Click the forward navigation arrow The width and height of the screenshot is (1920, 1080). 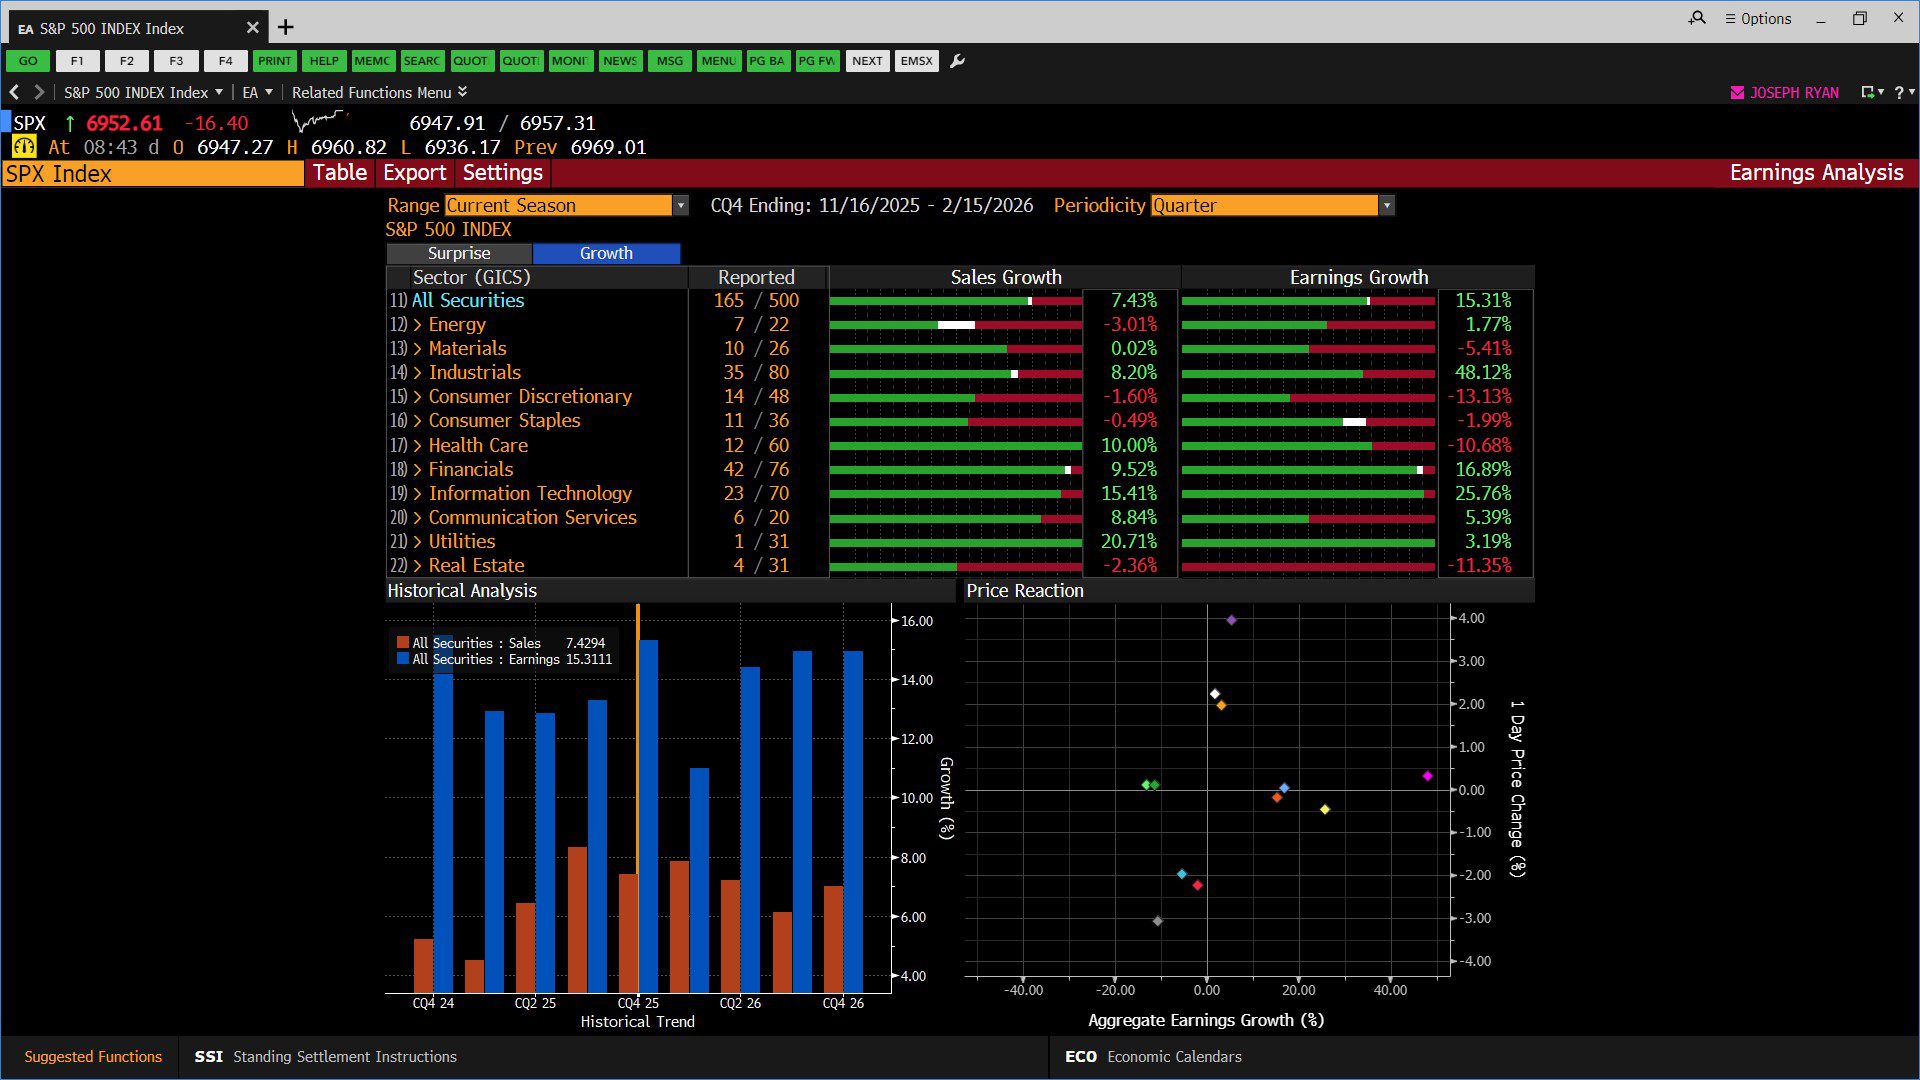39,92
